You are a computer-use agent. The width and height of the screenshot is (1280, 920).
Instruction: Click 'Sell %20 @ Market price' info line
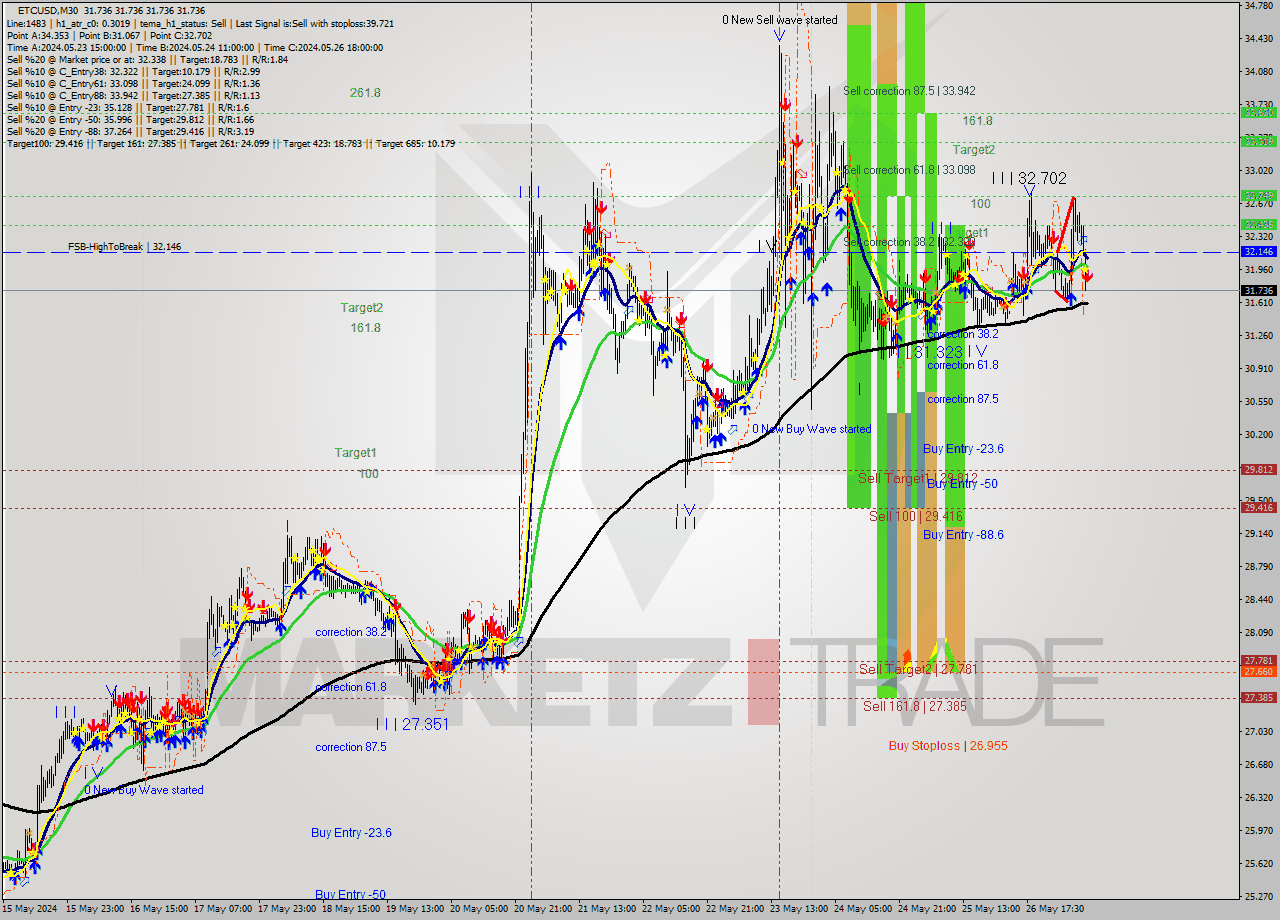pos(147,59)
